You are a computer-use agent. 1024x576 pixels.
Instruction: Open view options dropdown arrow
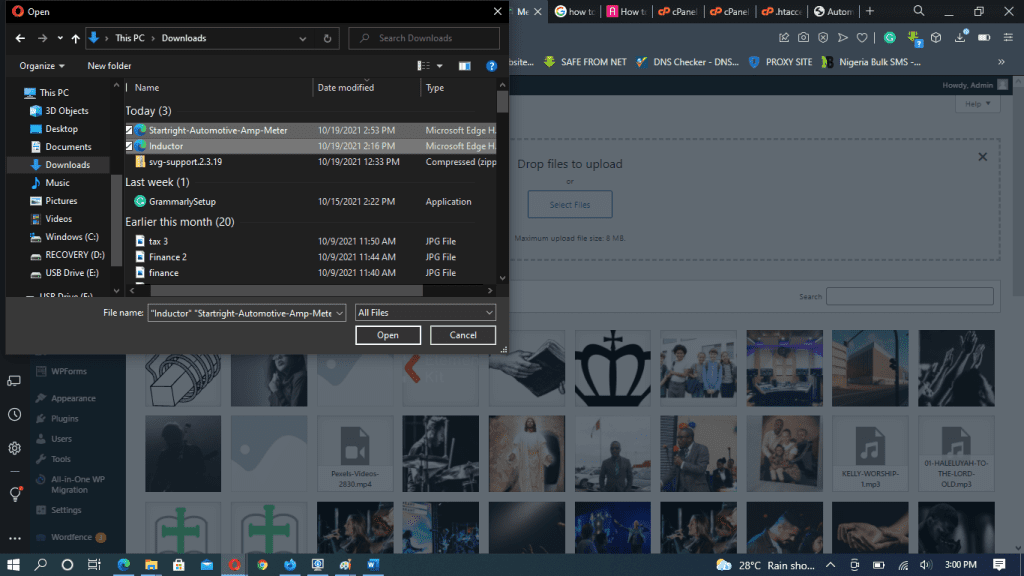coord(440,66)
